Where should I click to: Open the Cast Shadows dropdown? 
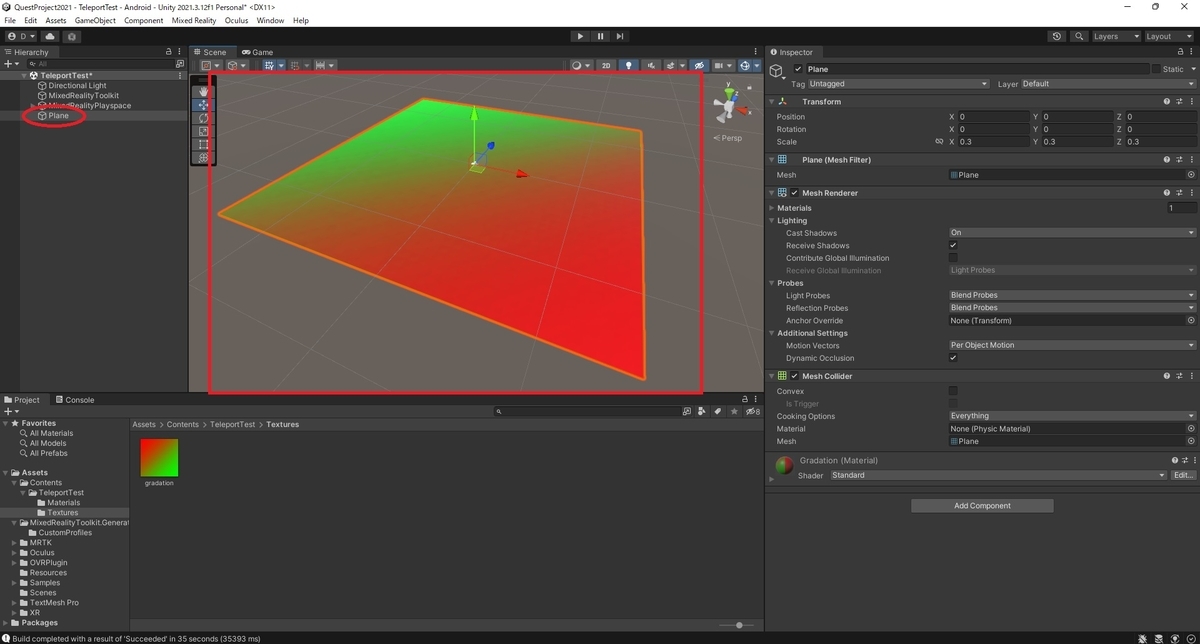(1071, 233)
